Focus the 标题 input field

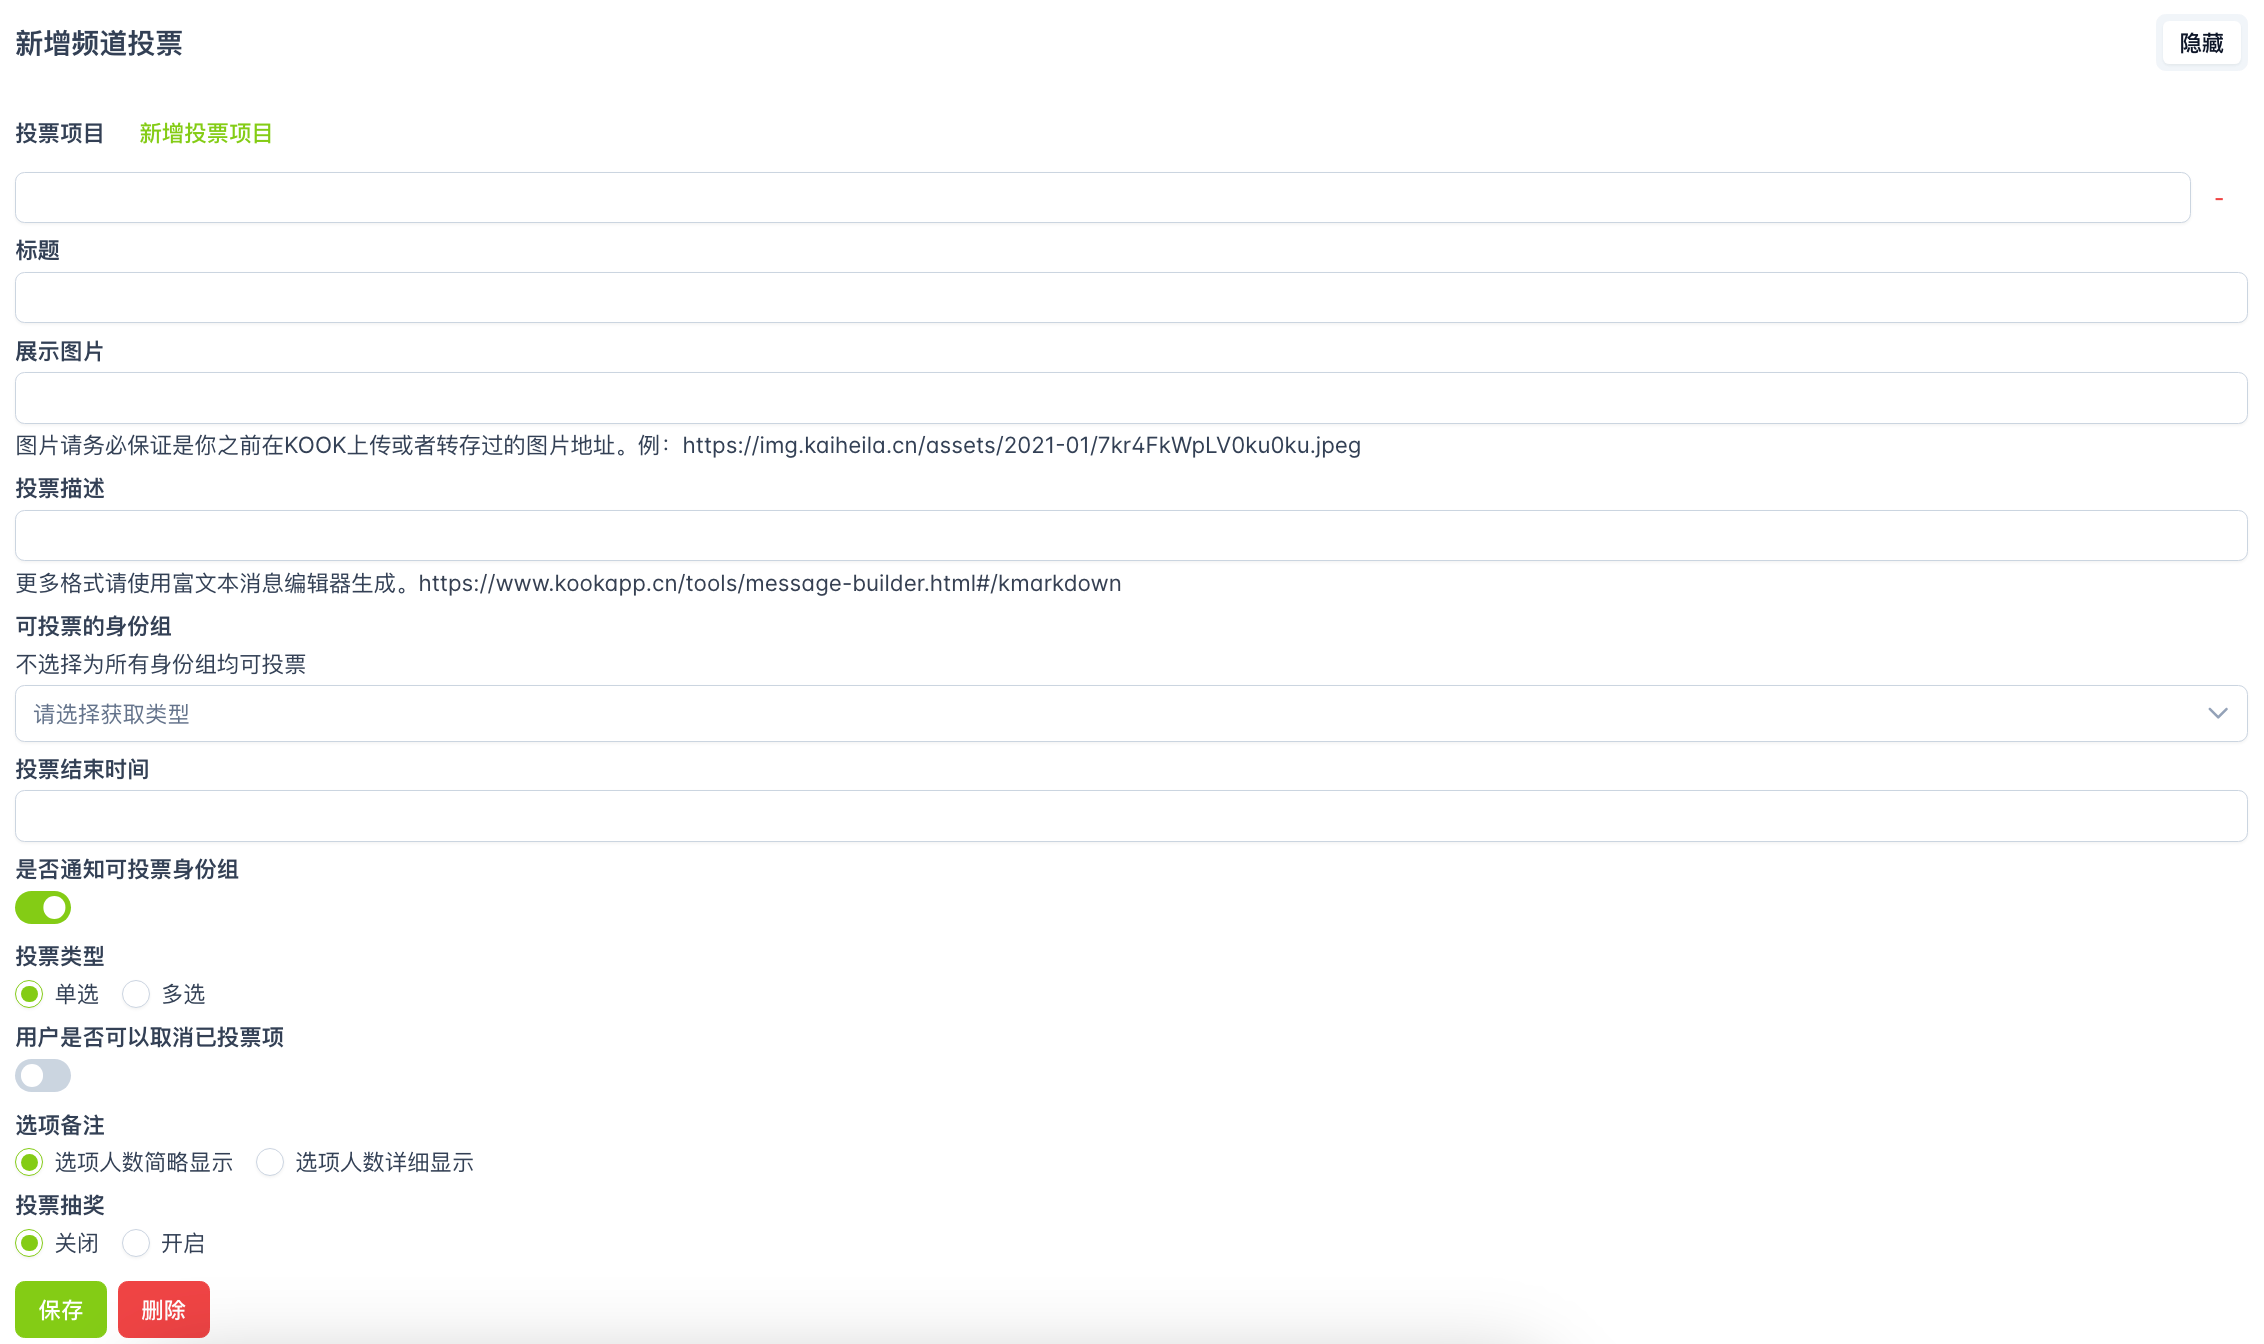pos(1130,297)
